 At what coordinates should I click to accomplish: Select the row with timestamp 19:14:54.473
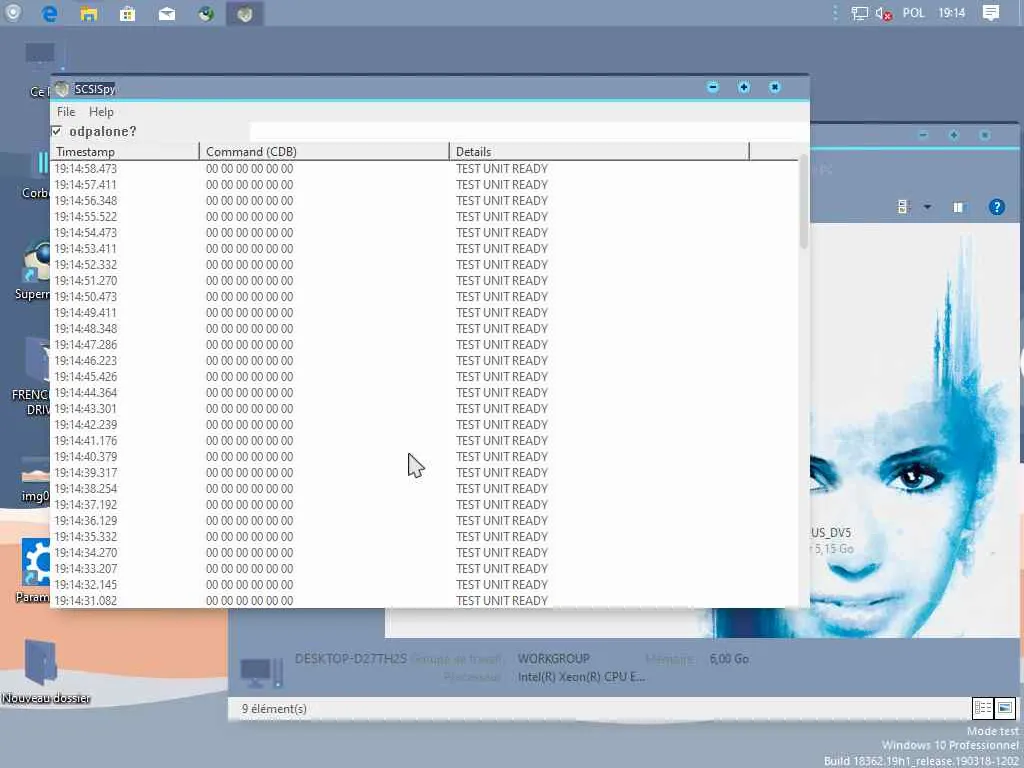click(424, 232)
